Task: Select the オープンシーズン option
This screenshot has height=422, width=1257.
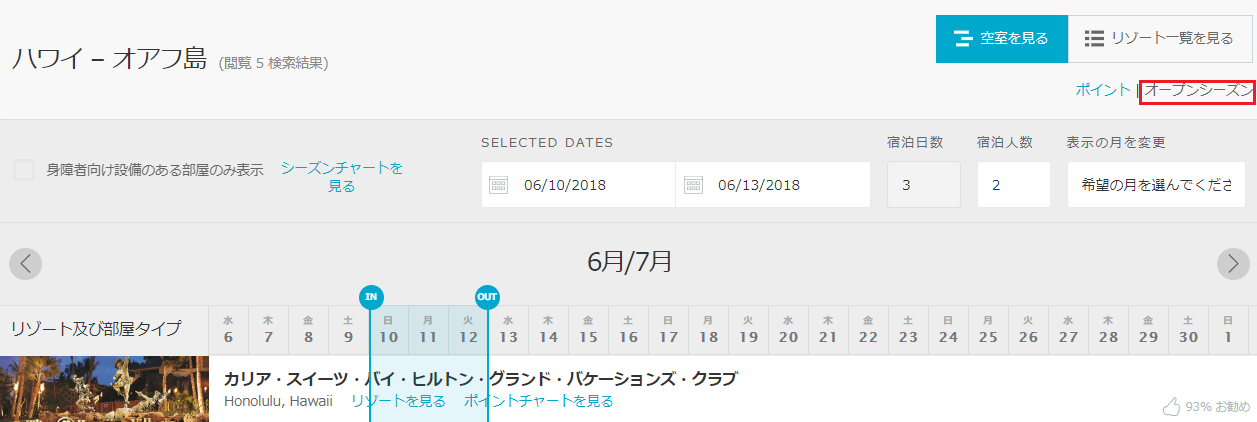Action: click(1198, 90)
